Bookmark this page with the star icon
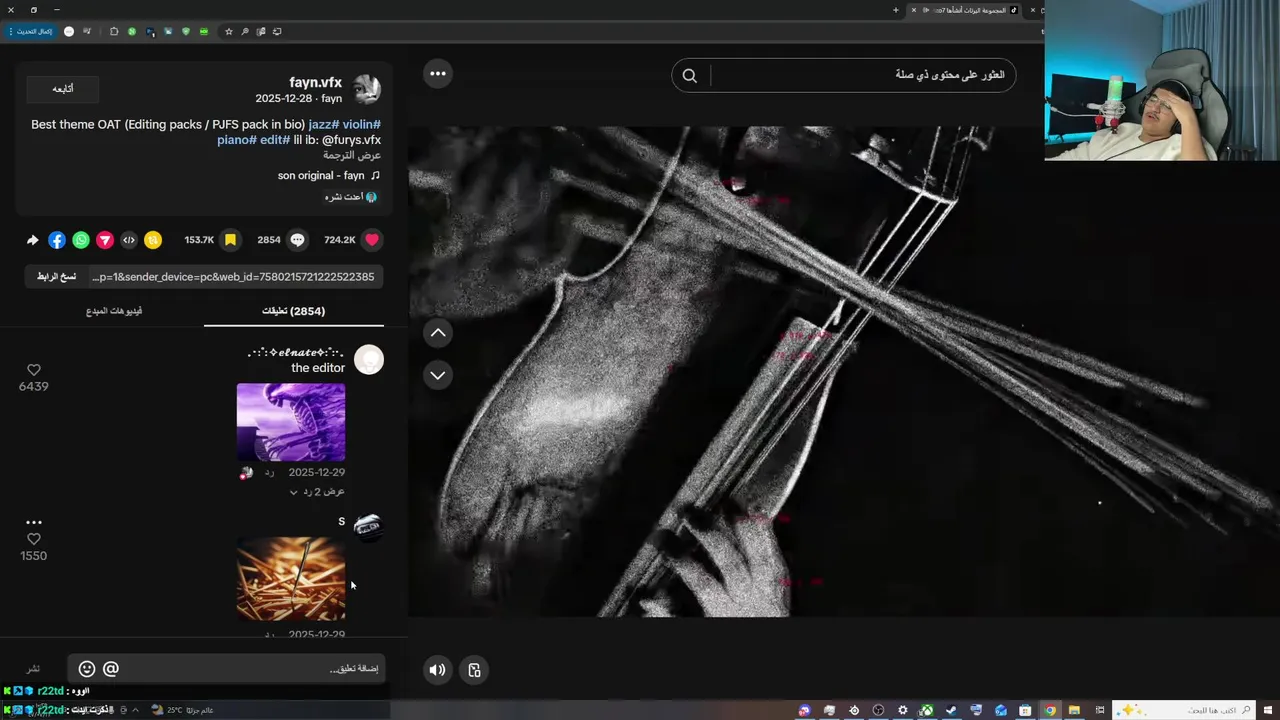The height and width of the screenshot is (720, 1280). tap(229, 31)
